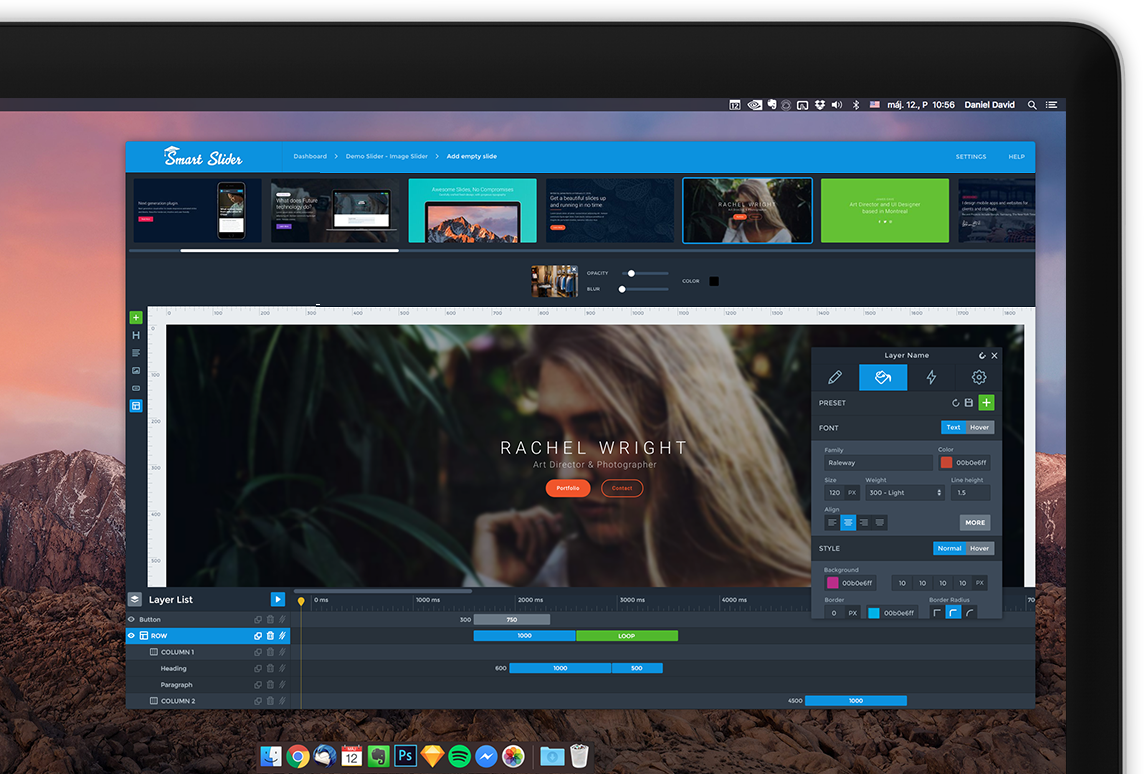Image resolution: width=1144 pixels, height=774 pixels.
Task: Select the Button layer tool in sidebar
Action: pos(136,388)
